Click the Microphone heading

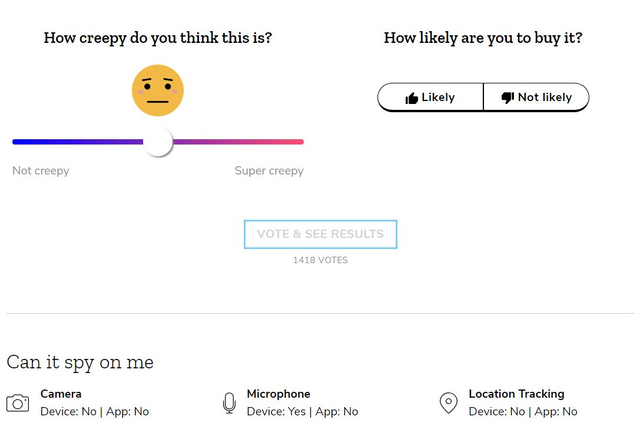point(278,394)
